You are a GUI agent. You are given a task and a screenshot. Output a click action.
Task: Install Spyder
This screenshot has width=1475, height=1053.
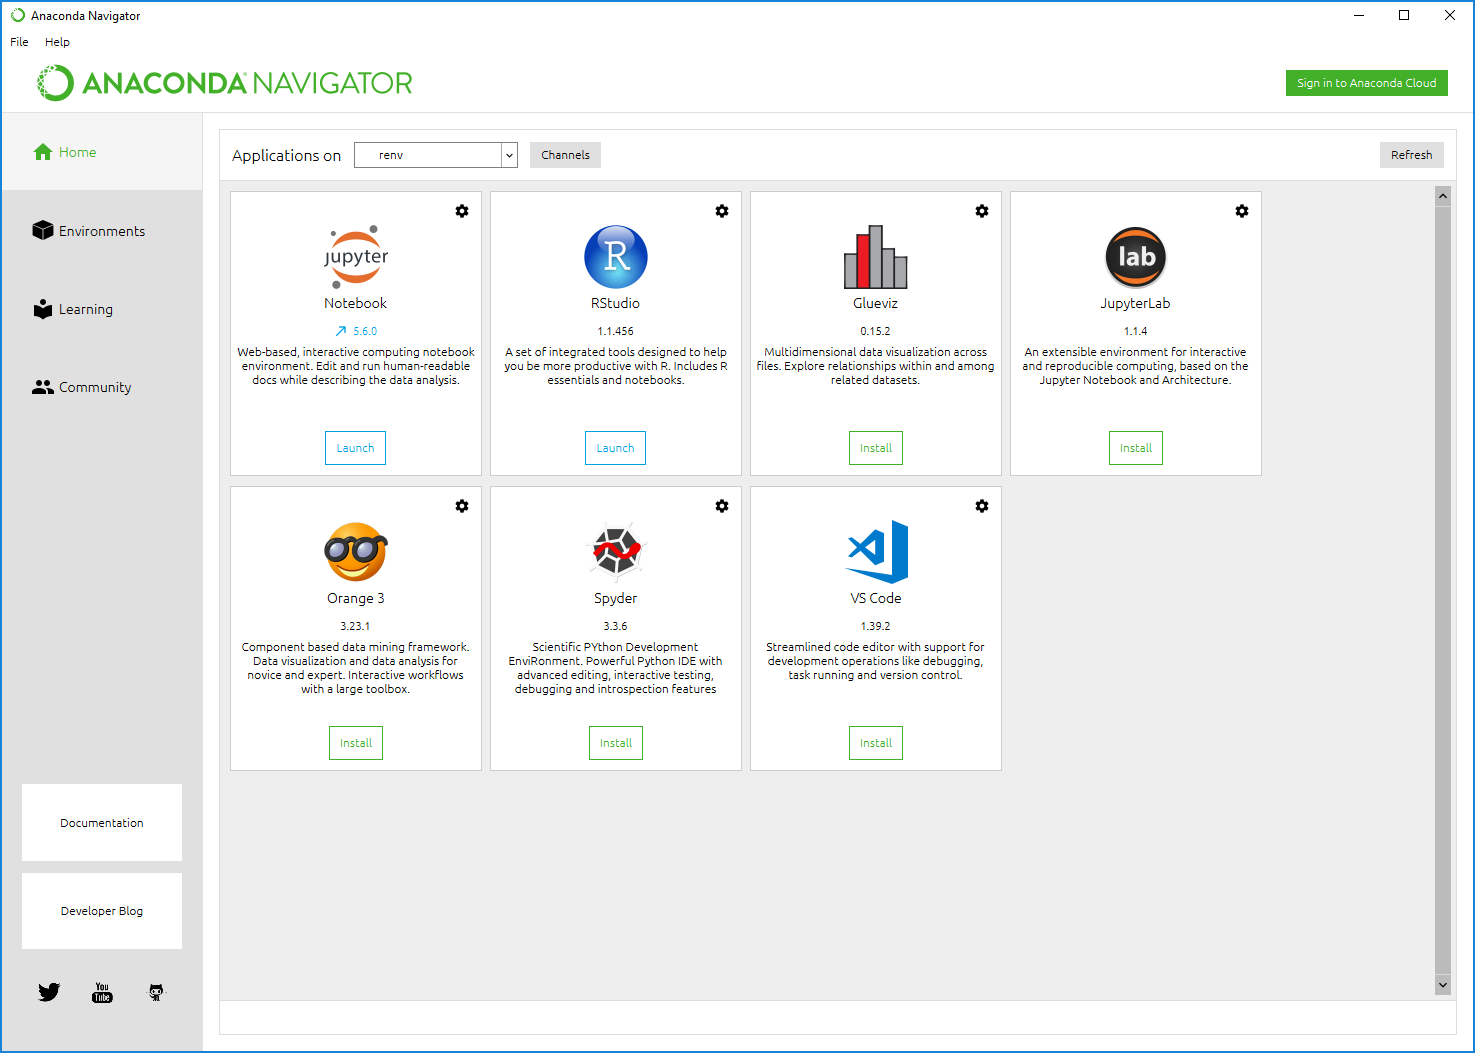616,743
